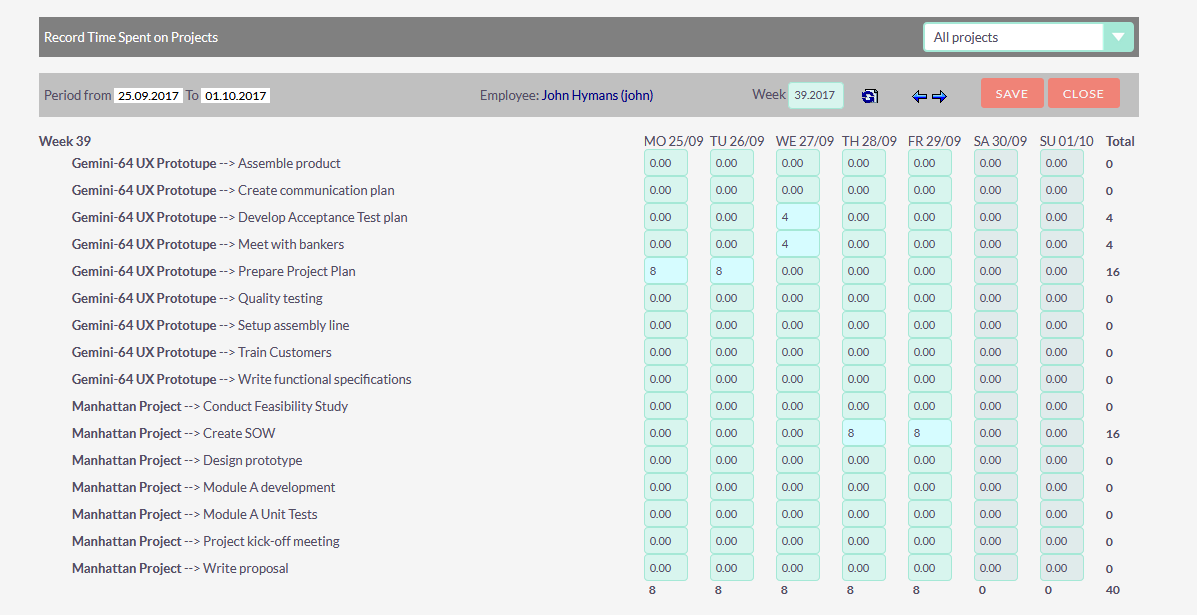Click the 'SA 30/09' column header
Image resolution: width=1197 pixels, height=615 pixels.
(1000, 141)
